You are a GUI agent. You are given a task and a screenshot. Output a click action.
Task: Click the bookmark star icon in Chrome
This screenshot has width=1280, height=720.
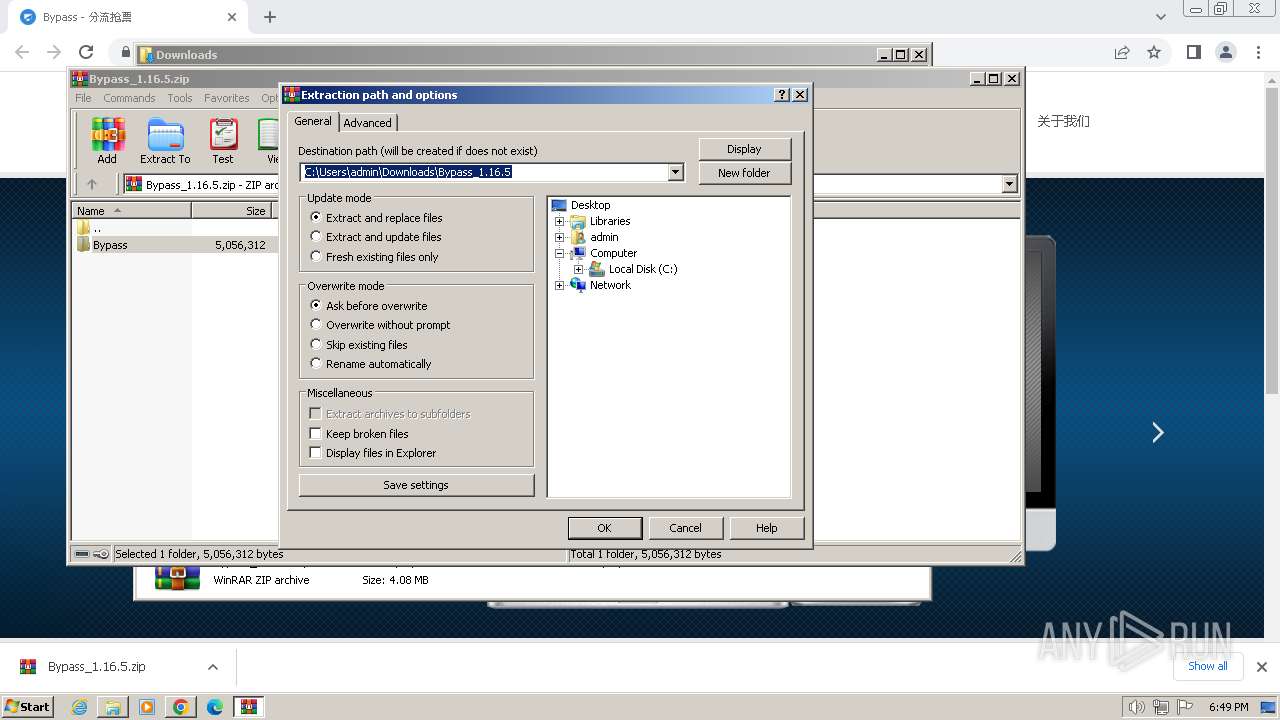pyautogui.click(x=1154, y=52)
